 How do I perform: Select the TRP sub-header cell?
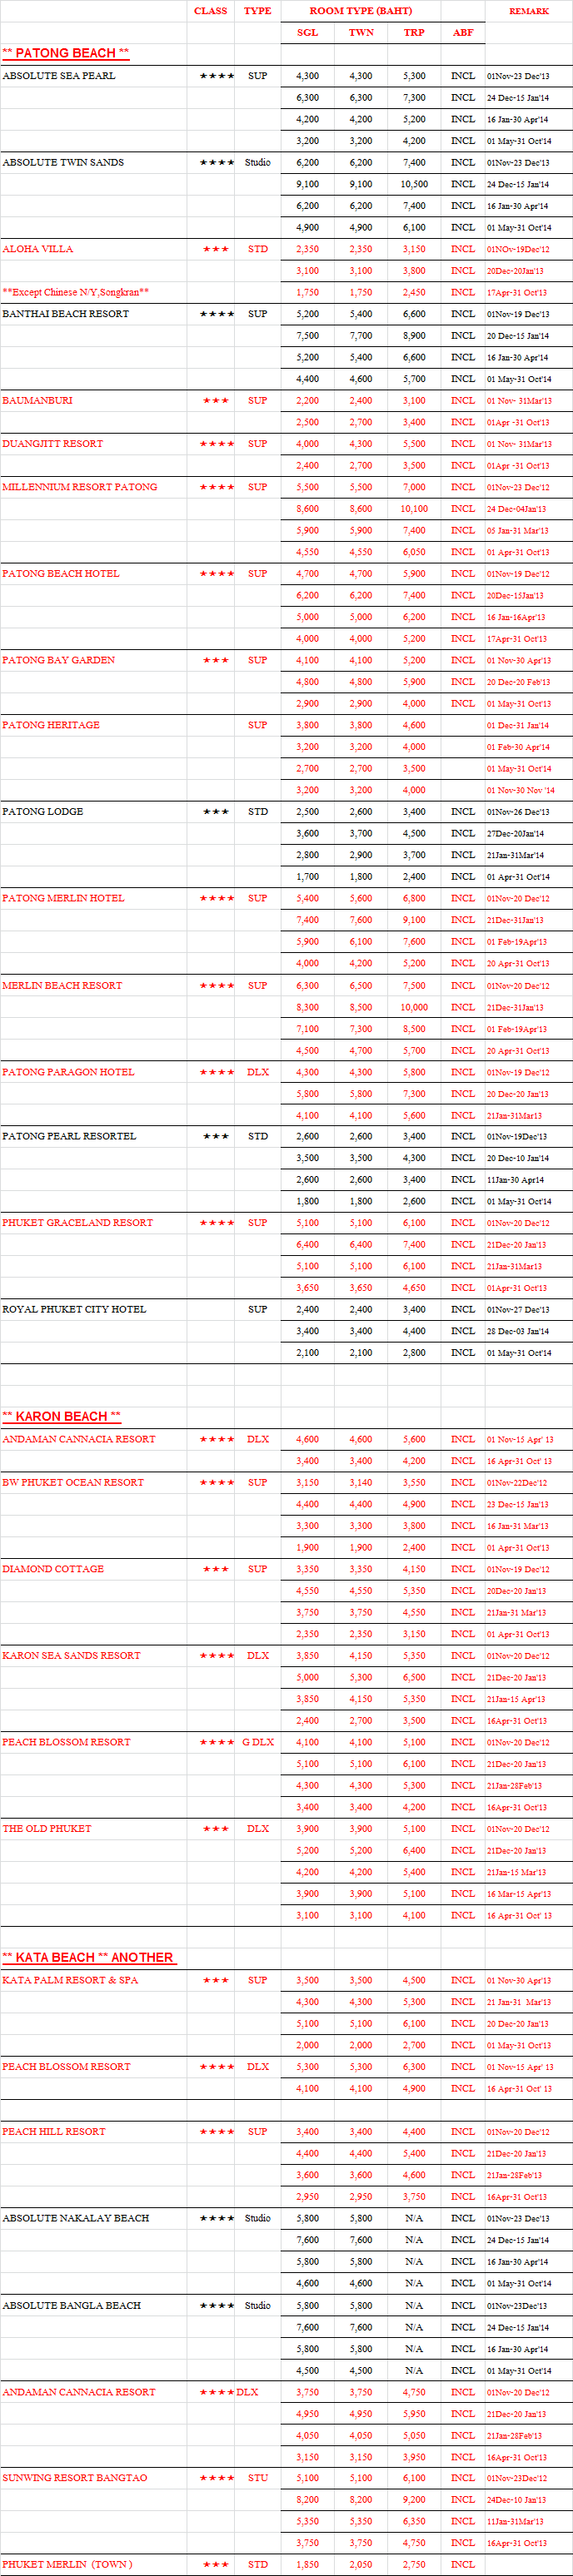click(414, 33)
